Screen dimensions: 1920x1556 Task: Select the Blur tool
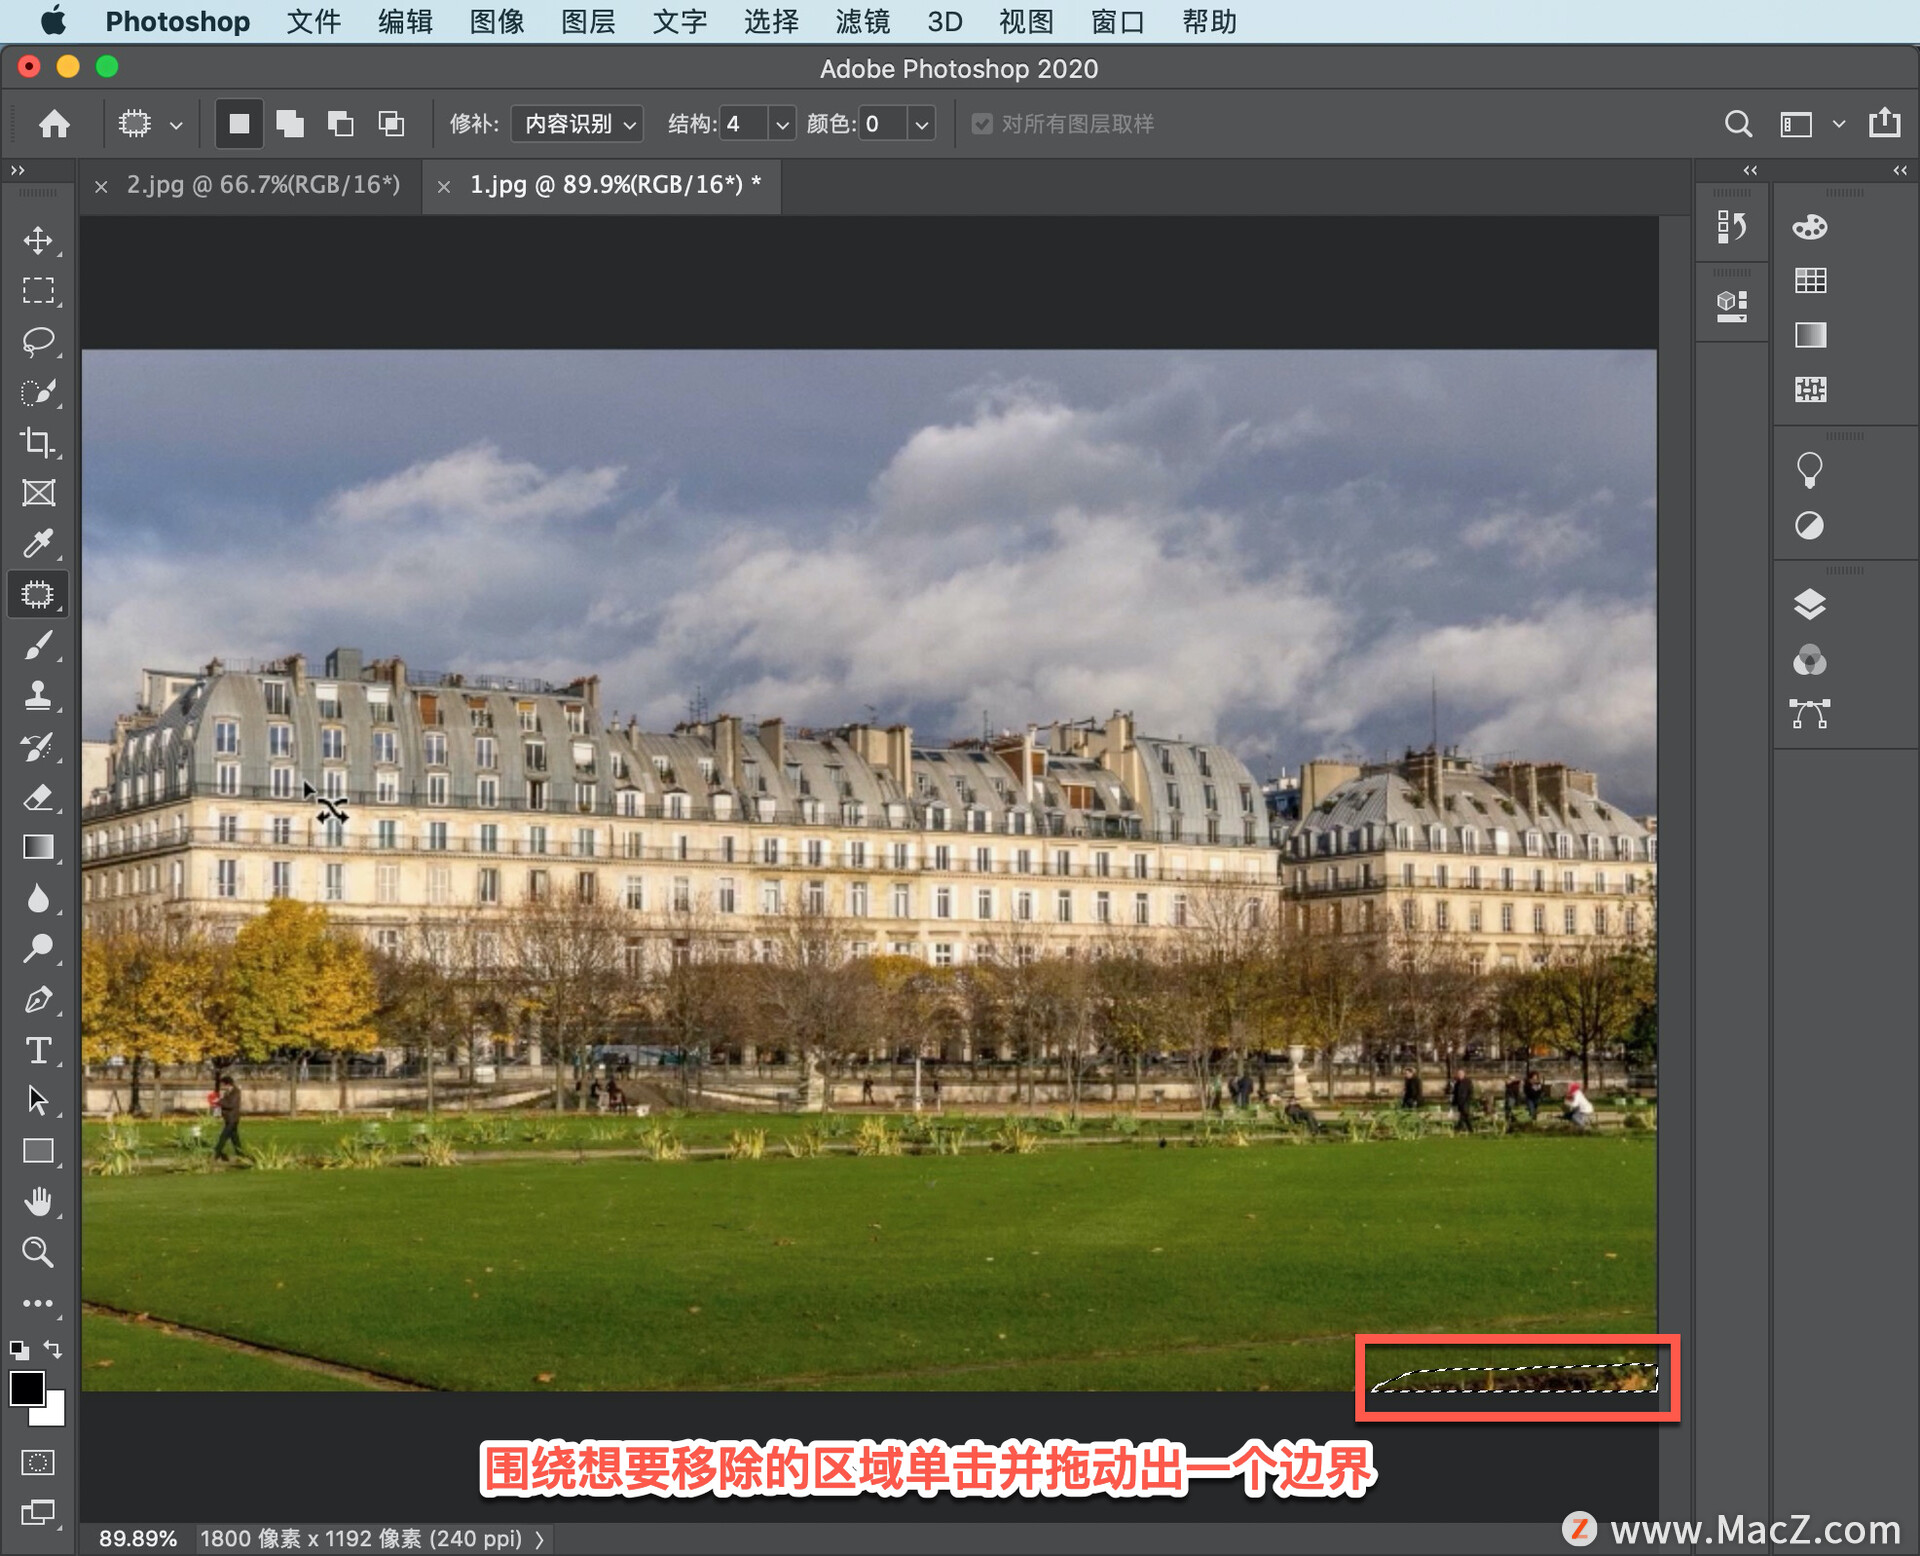(x=38, y=898)
